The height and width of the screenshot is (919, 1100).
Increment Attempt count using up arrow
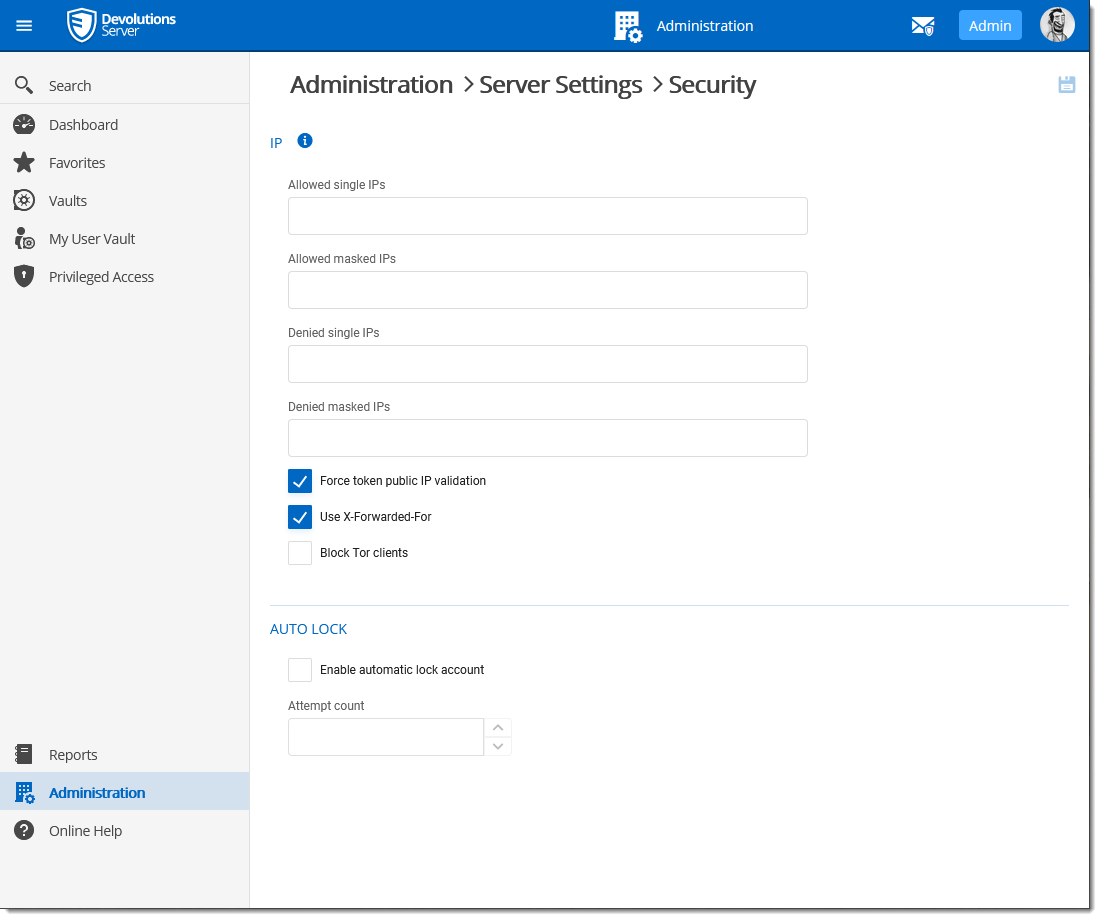[497, 727]
